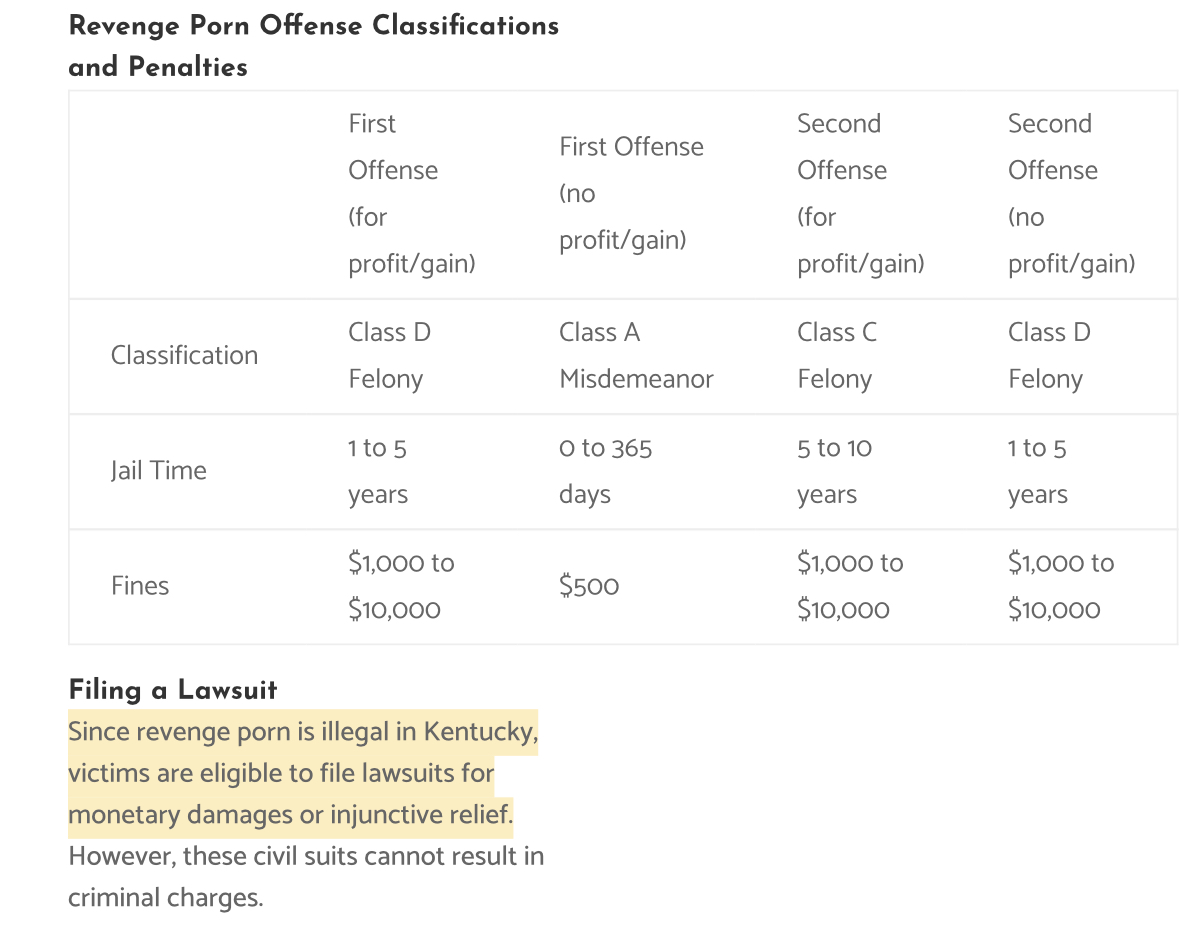The image size is (1179, 929).
Task: Click the highlighted 'victims are eligible to file' line
Action: click(x=281, y=773)
